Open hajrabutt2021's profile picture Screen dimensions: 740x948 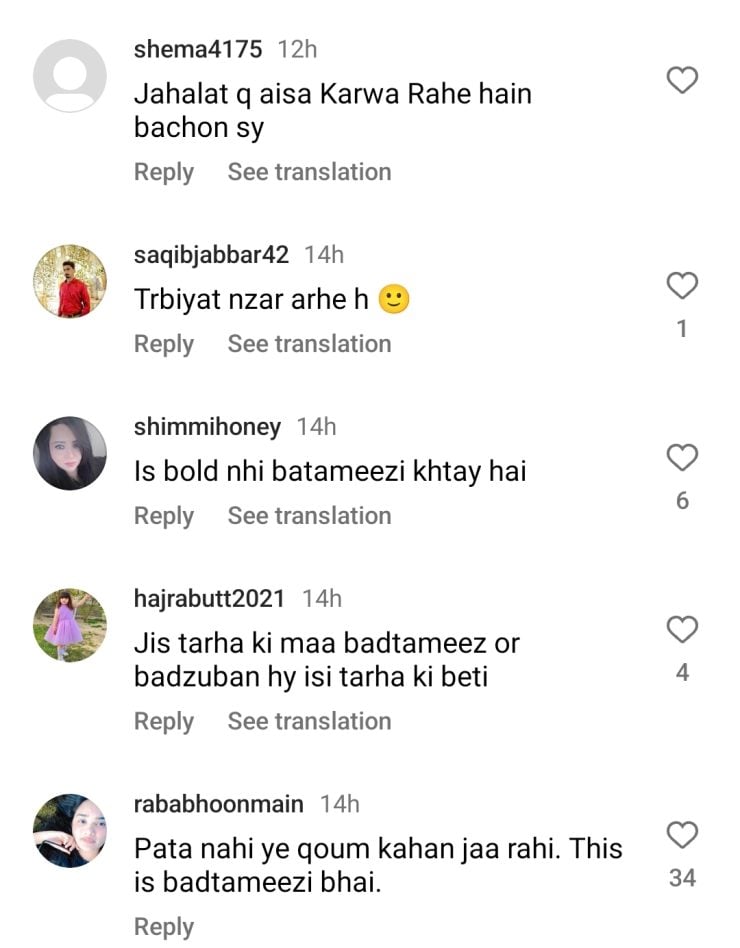[70, 625]
